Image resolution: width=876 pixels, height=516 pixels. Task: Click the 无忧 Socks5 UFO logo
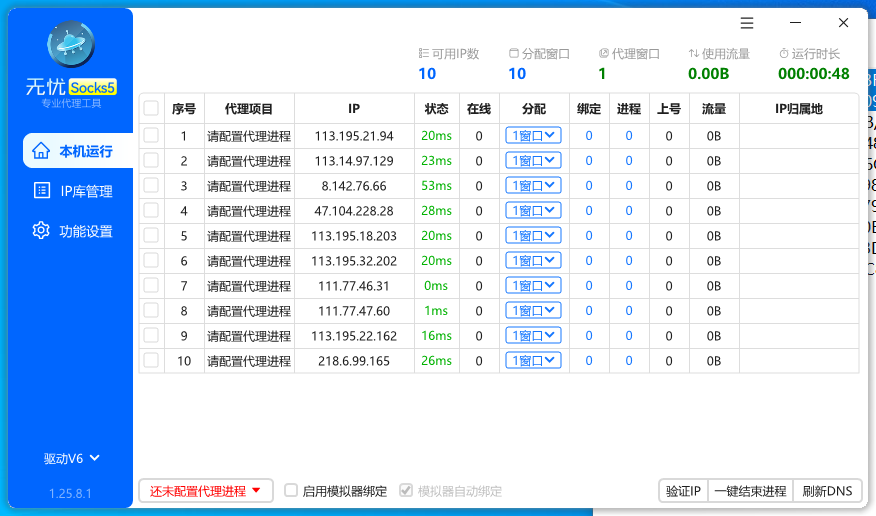(71, 44)
